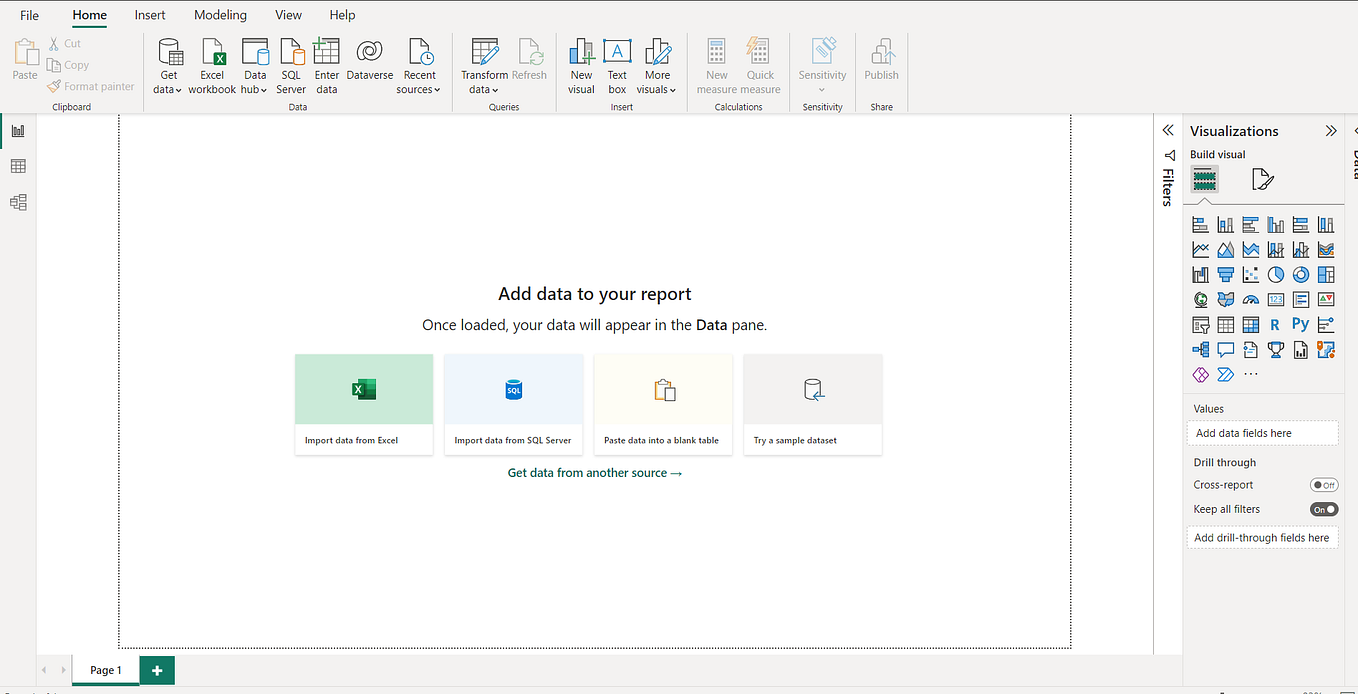The width and height of the screenshot is (1358, 694).
Task: Add an R script visual
Action: 1276,323
